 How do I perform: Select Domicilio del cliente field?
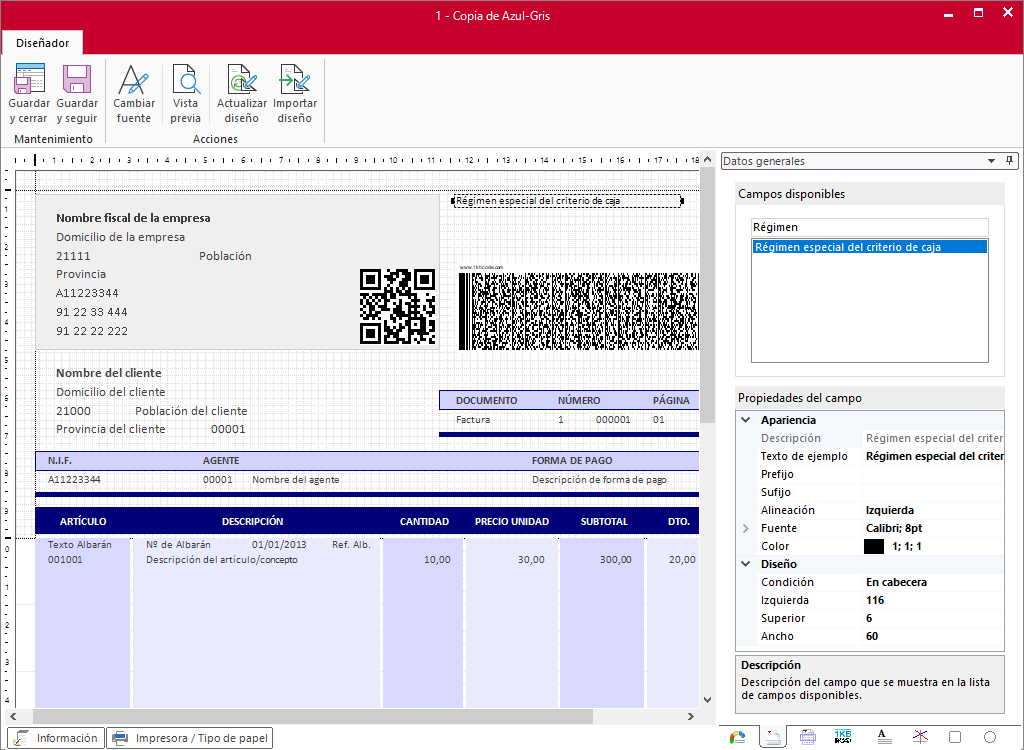110,392
